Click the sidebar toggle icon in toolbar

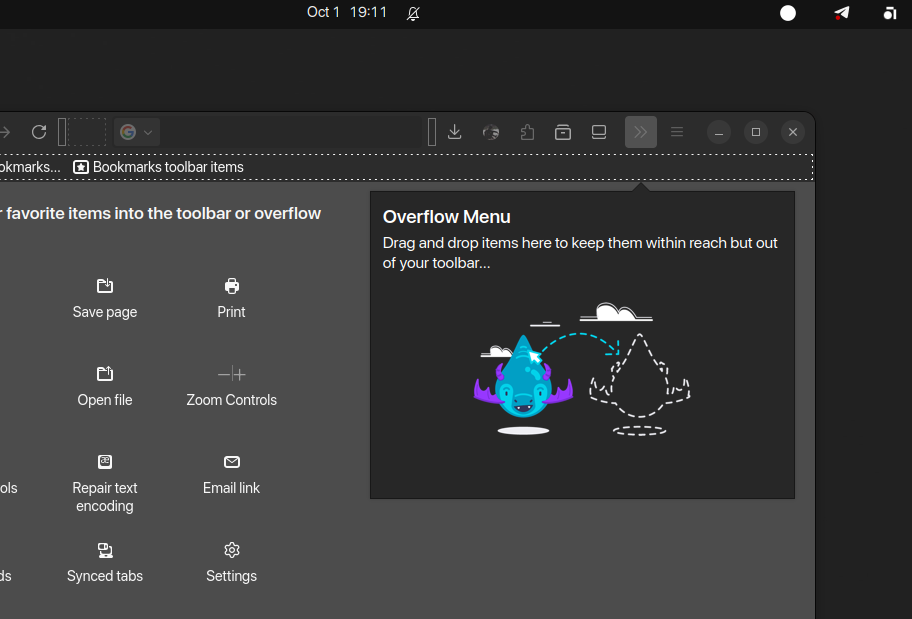tap(599, 132)
